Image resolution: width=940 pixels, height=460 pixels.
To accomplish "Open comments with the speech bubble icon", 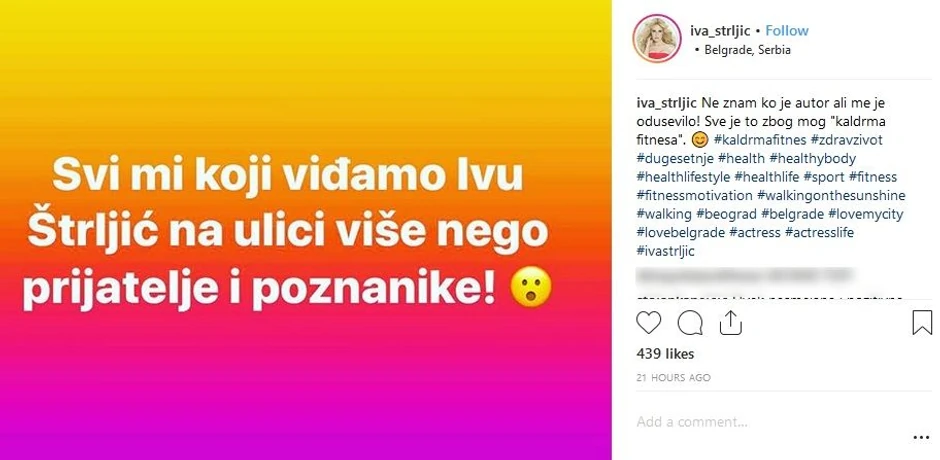I will tap(689, 323).
